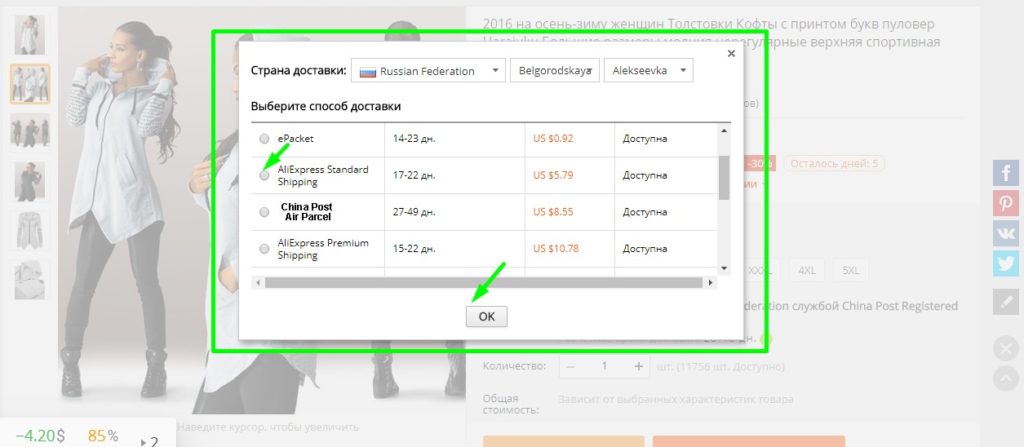Screen dimensions: 1024x447
Task: Click the −4.20$ price change badge
Action: [x=40, y=436]
